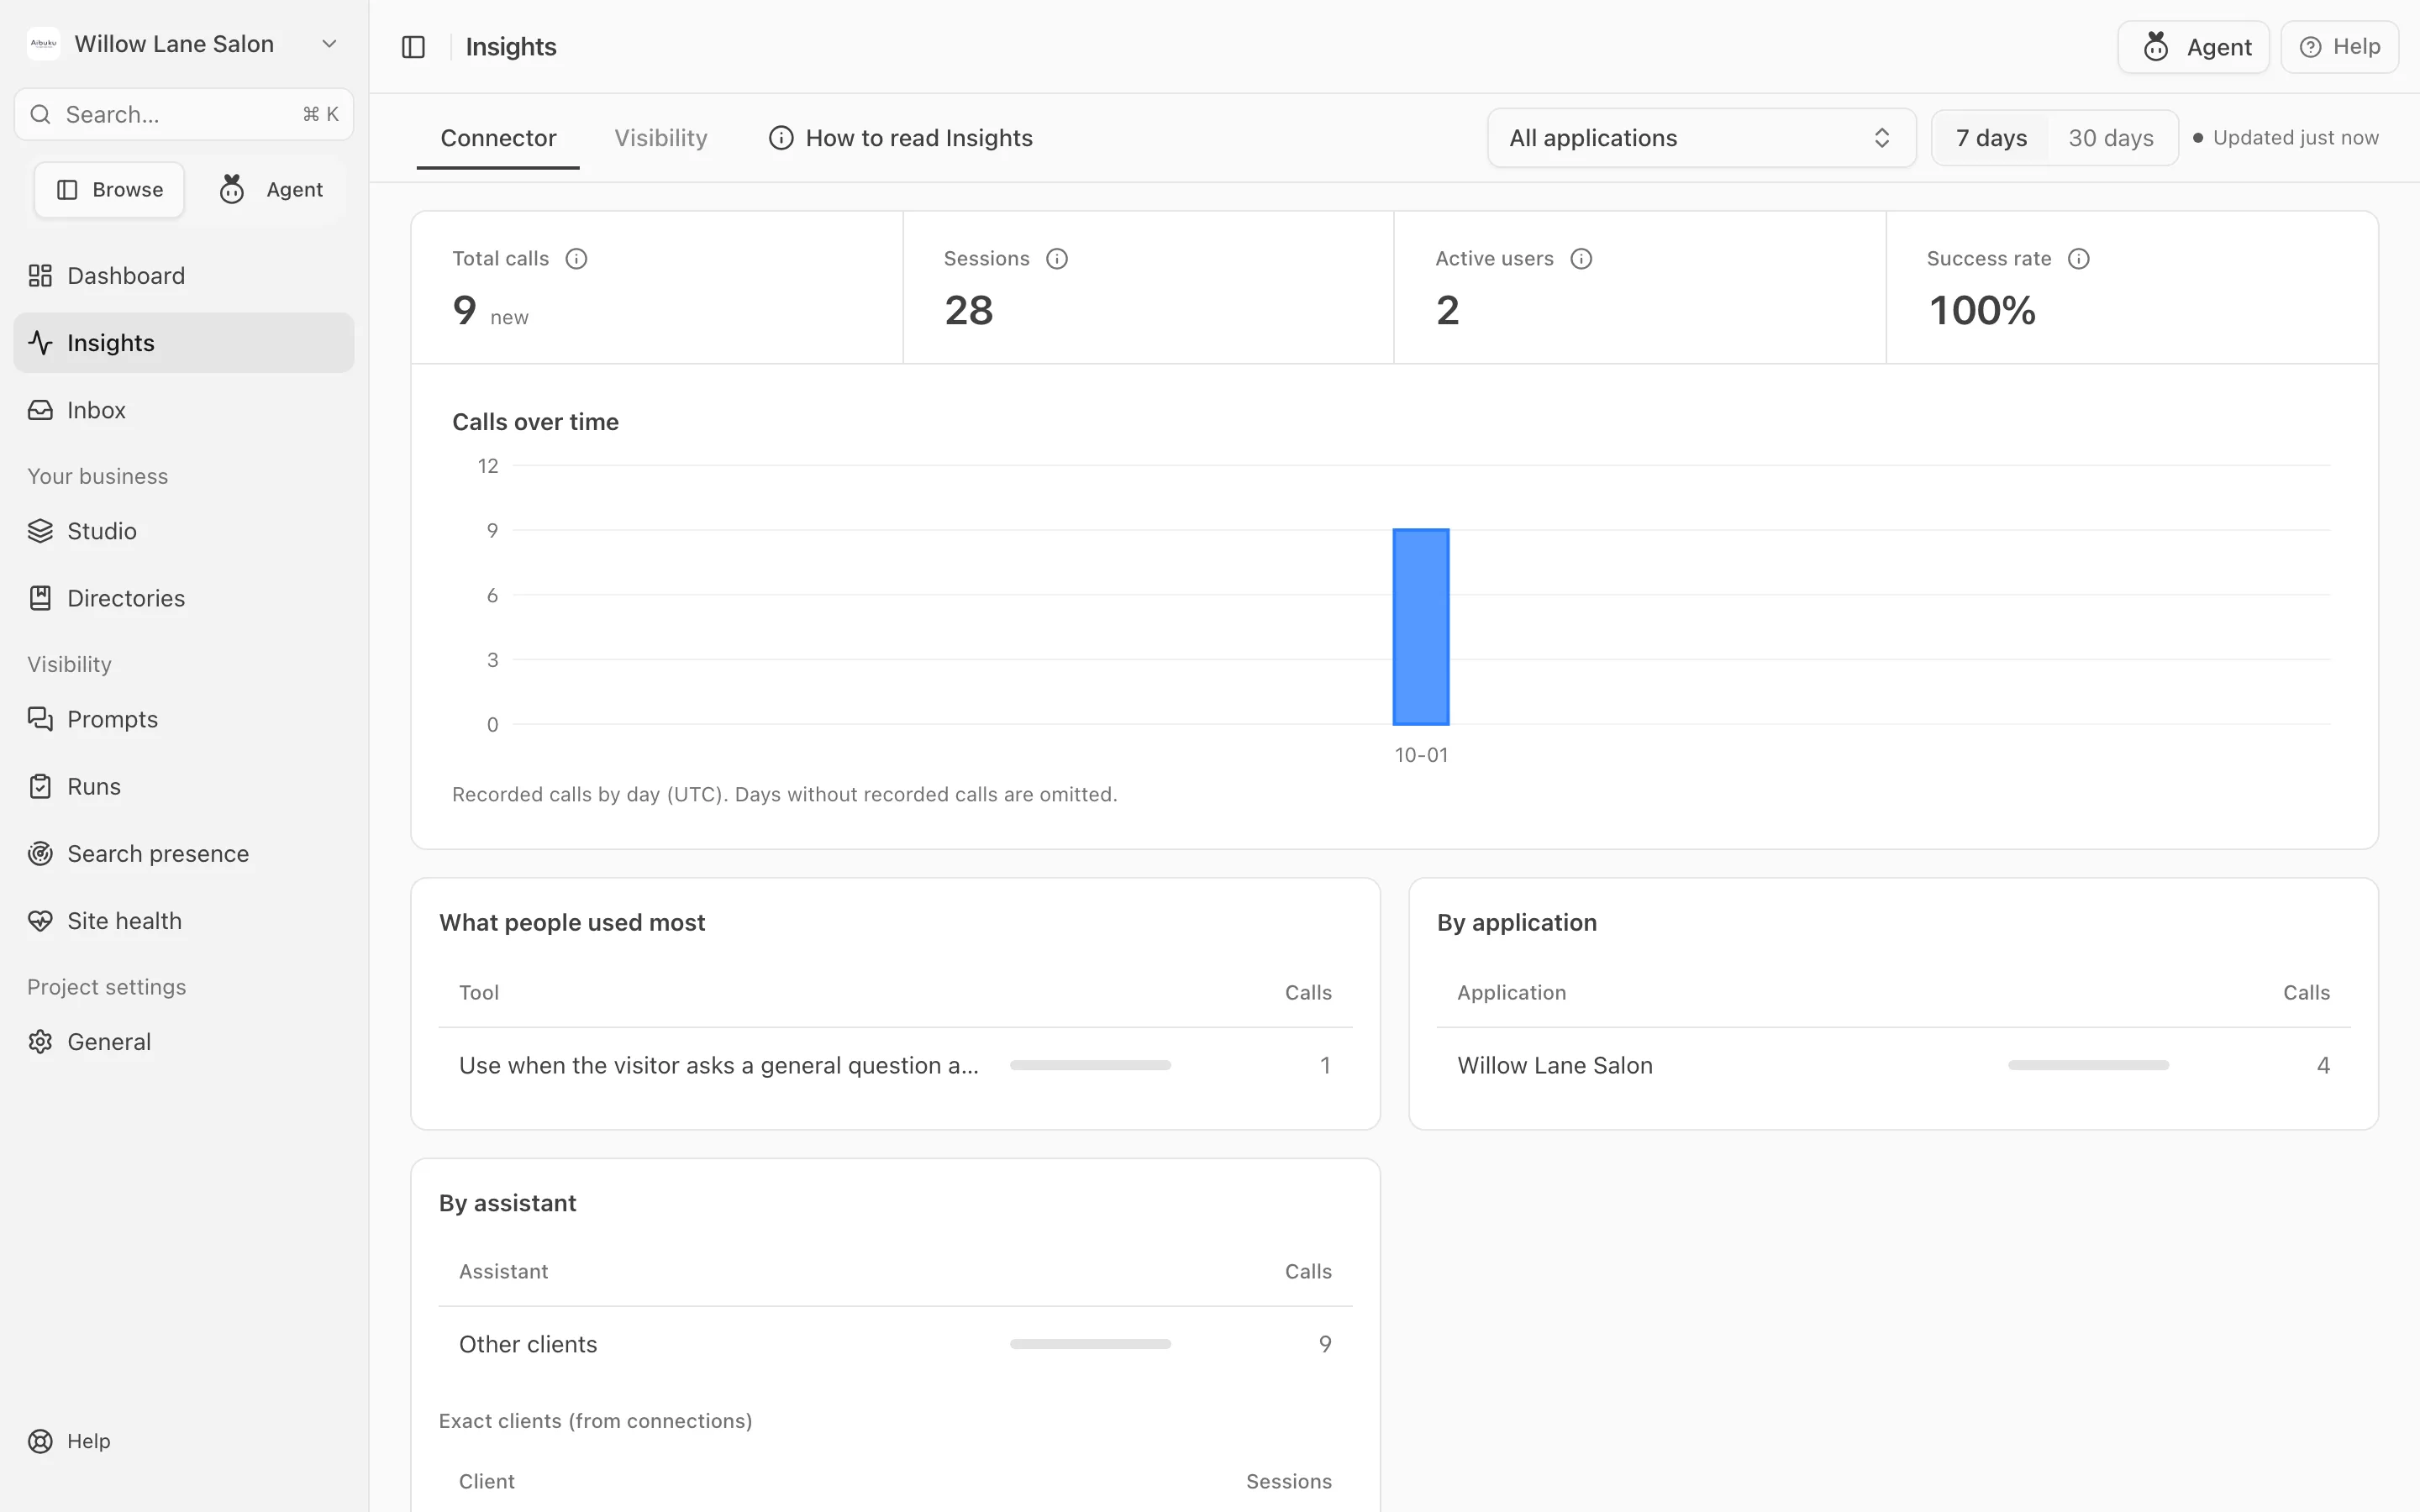This screenshot has height=1512, width=2420.
Task: Click the Other clients usage bar
Action: coord(1090,1344)
